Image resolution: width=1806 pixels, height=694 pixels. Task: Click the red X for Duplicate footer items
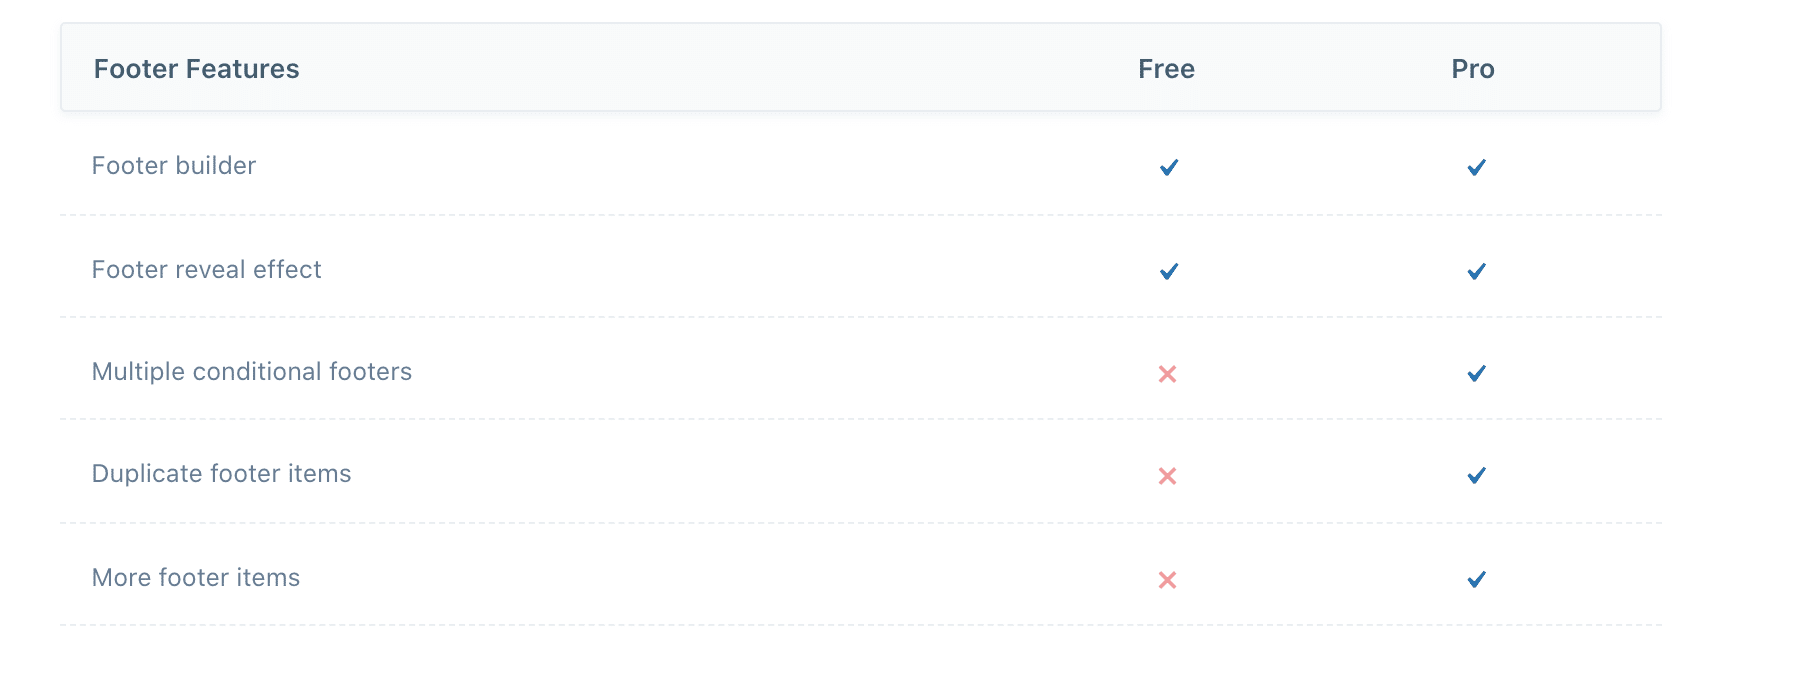coord(1167,476)
